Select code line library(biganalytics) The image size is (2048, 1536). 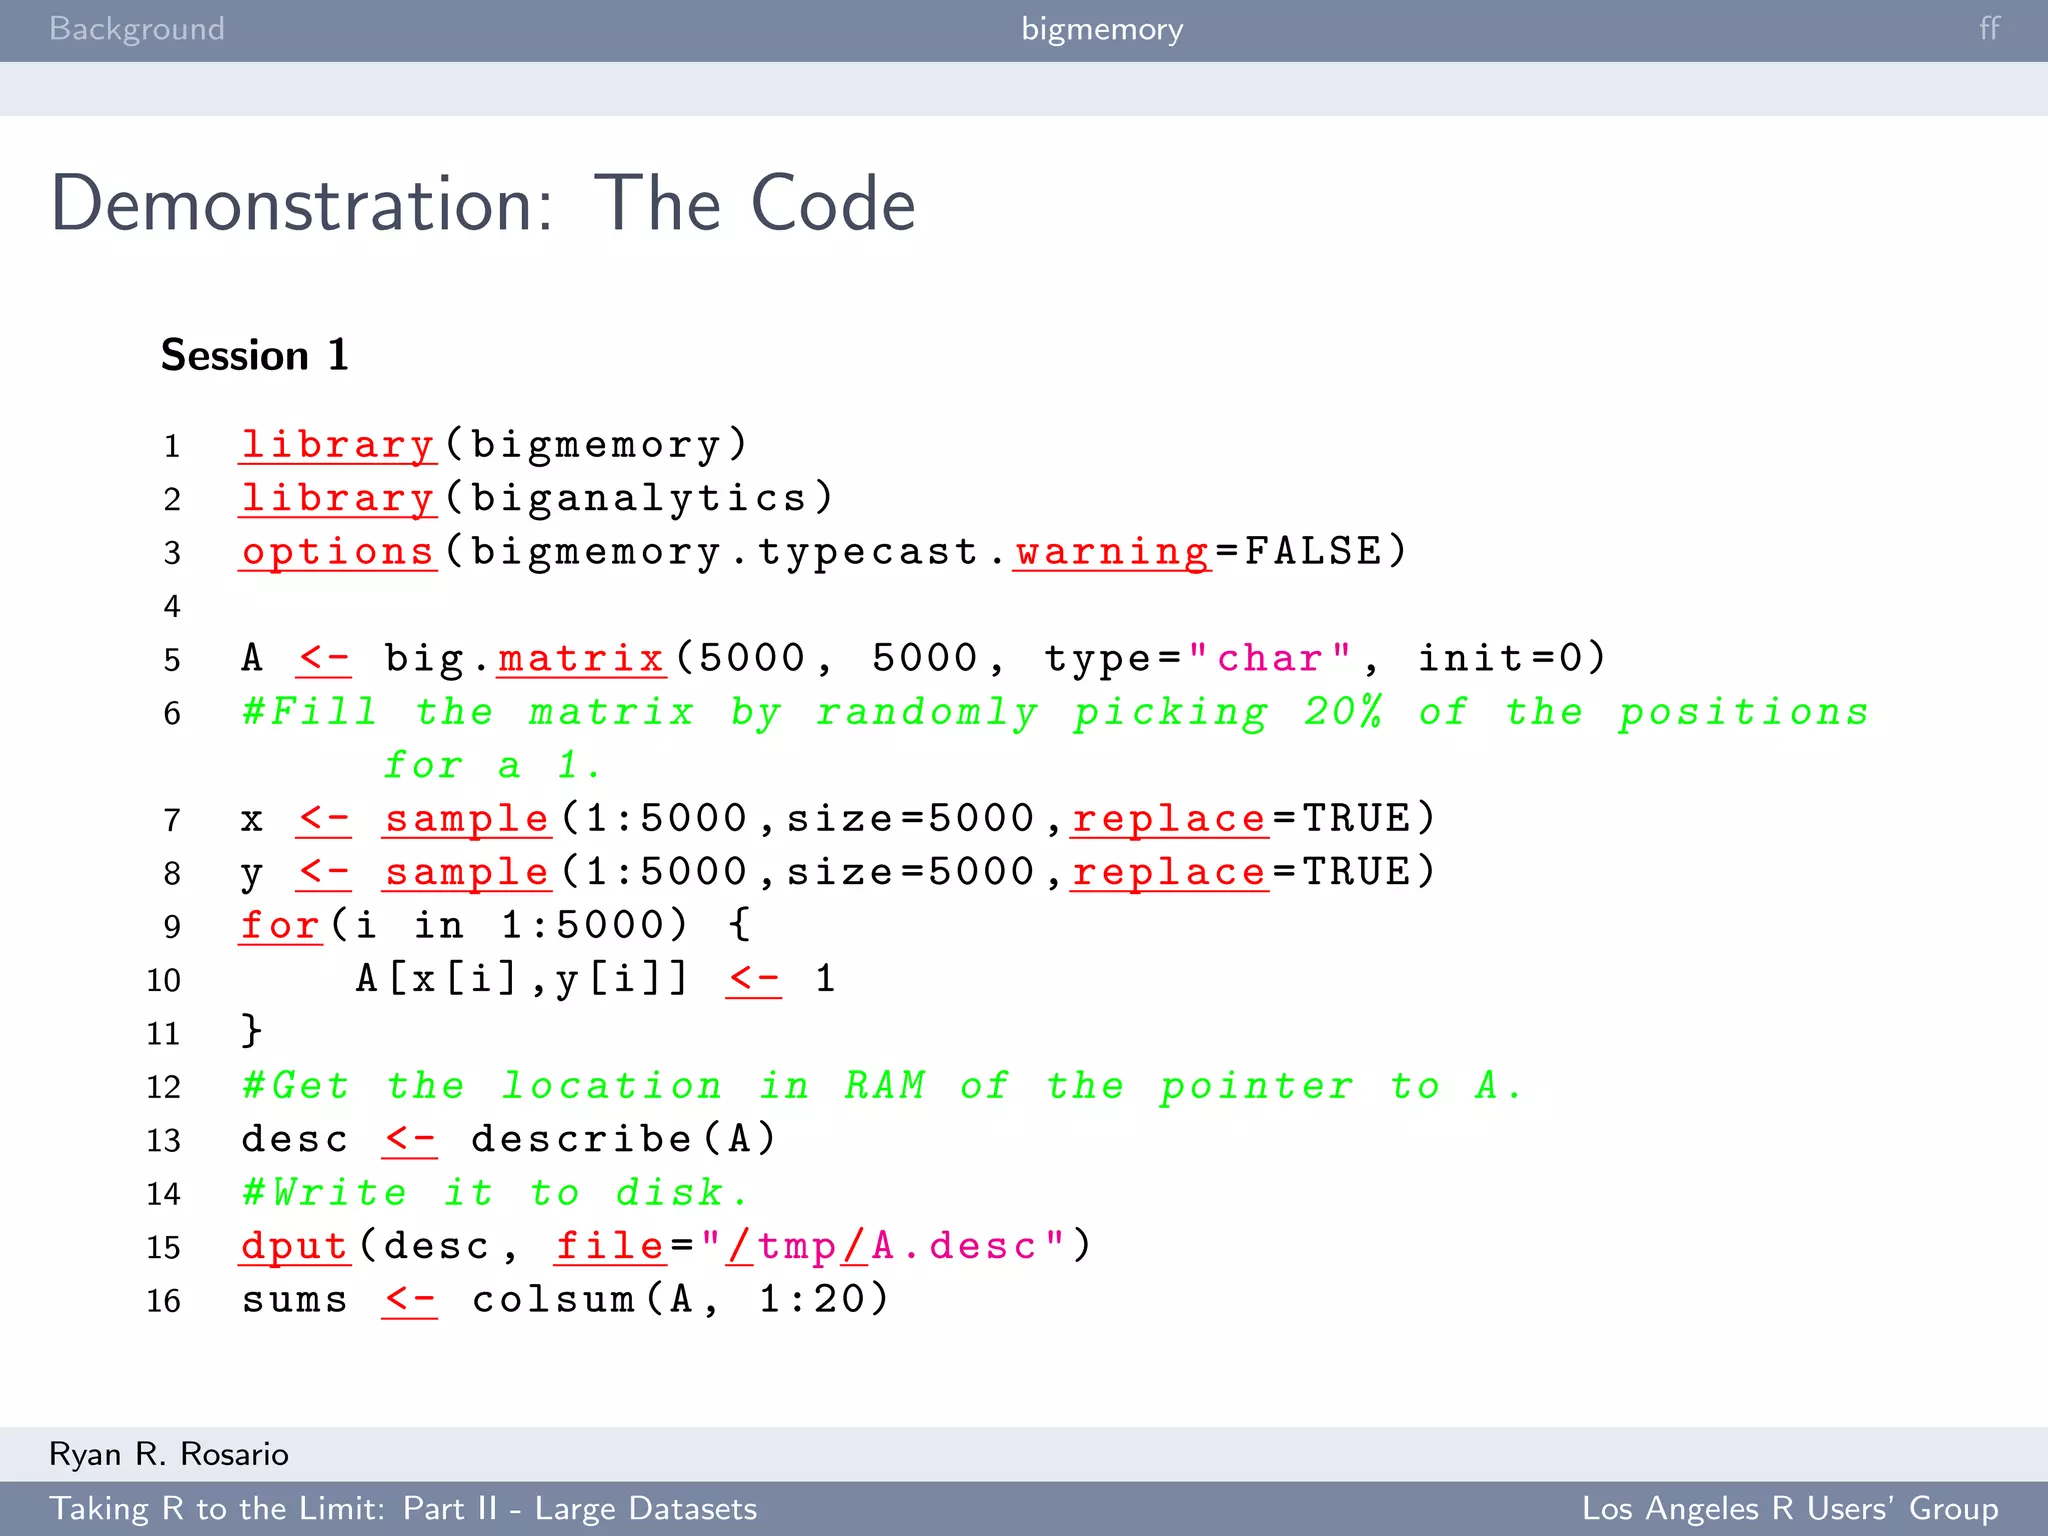(537, 498)
